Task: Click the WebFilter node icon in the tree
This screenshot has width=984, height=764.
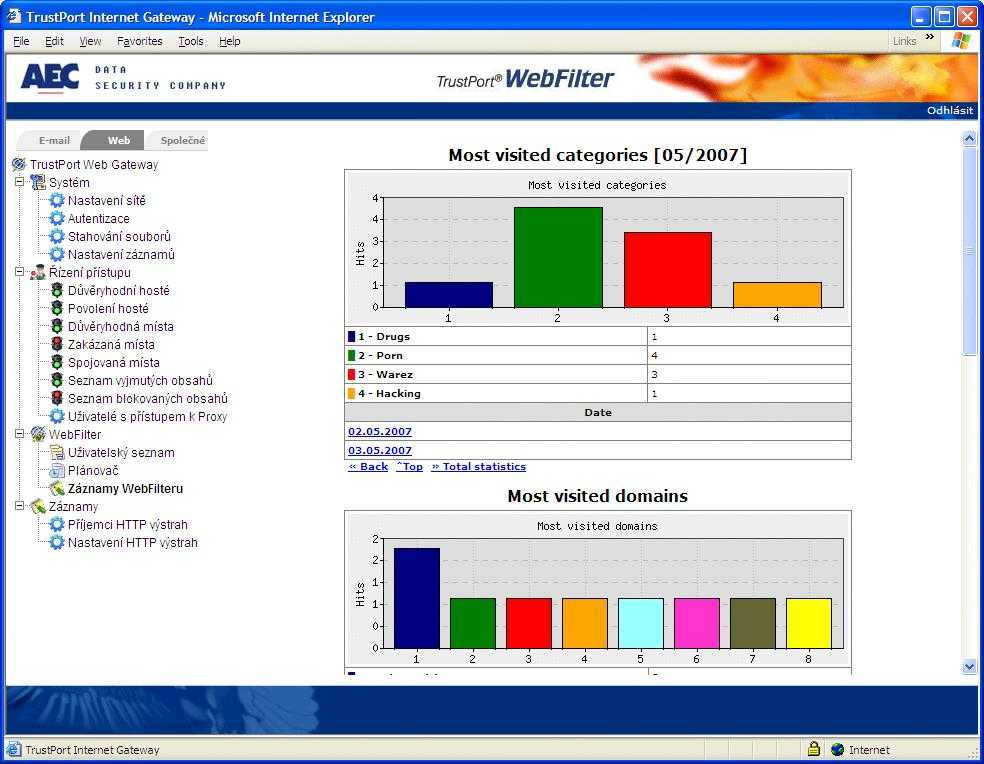Action: pyautogui.click(x=38, y=434)
